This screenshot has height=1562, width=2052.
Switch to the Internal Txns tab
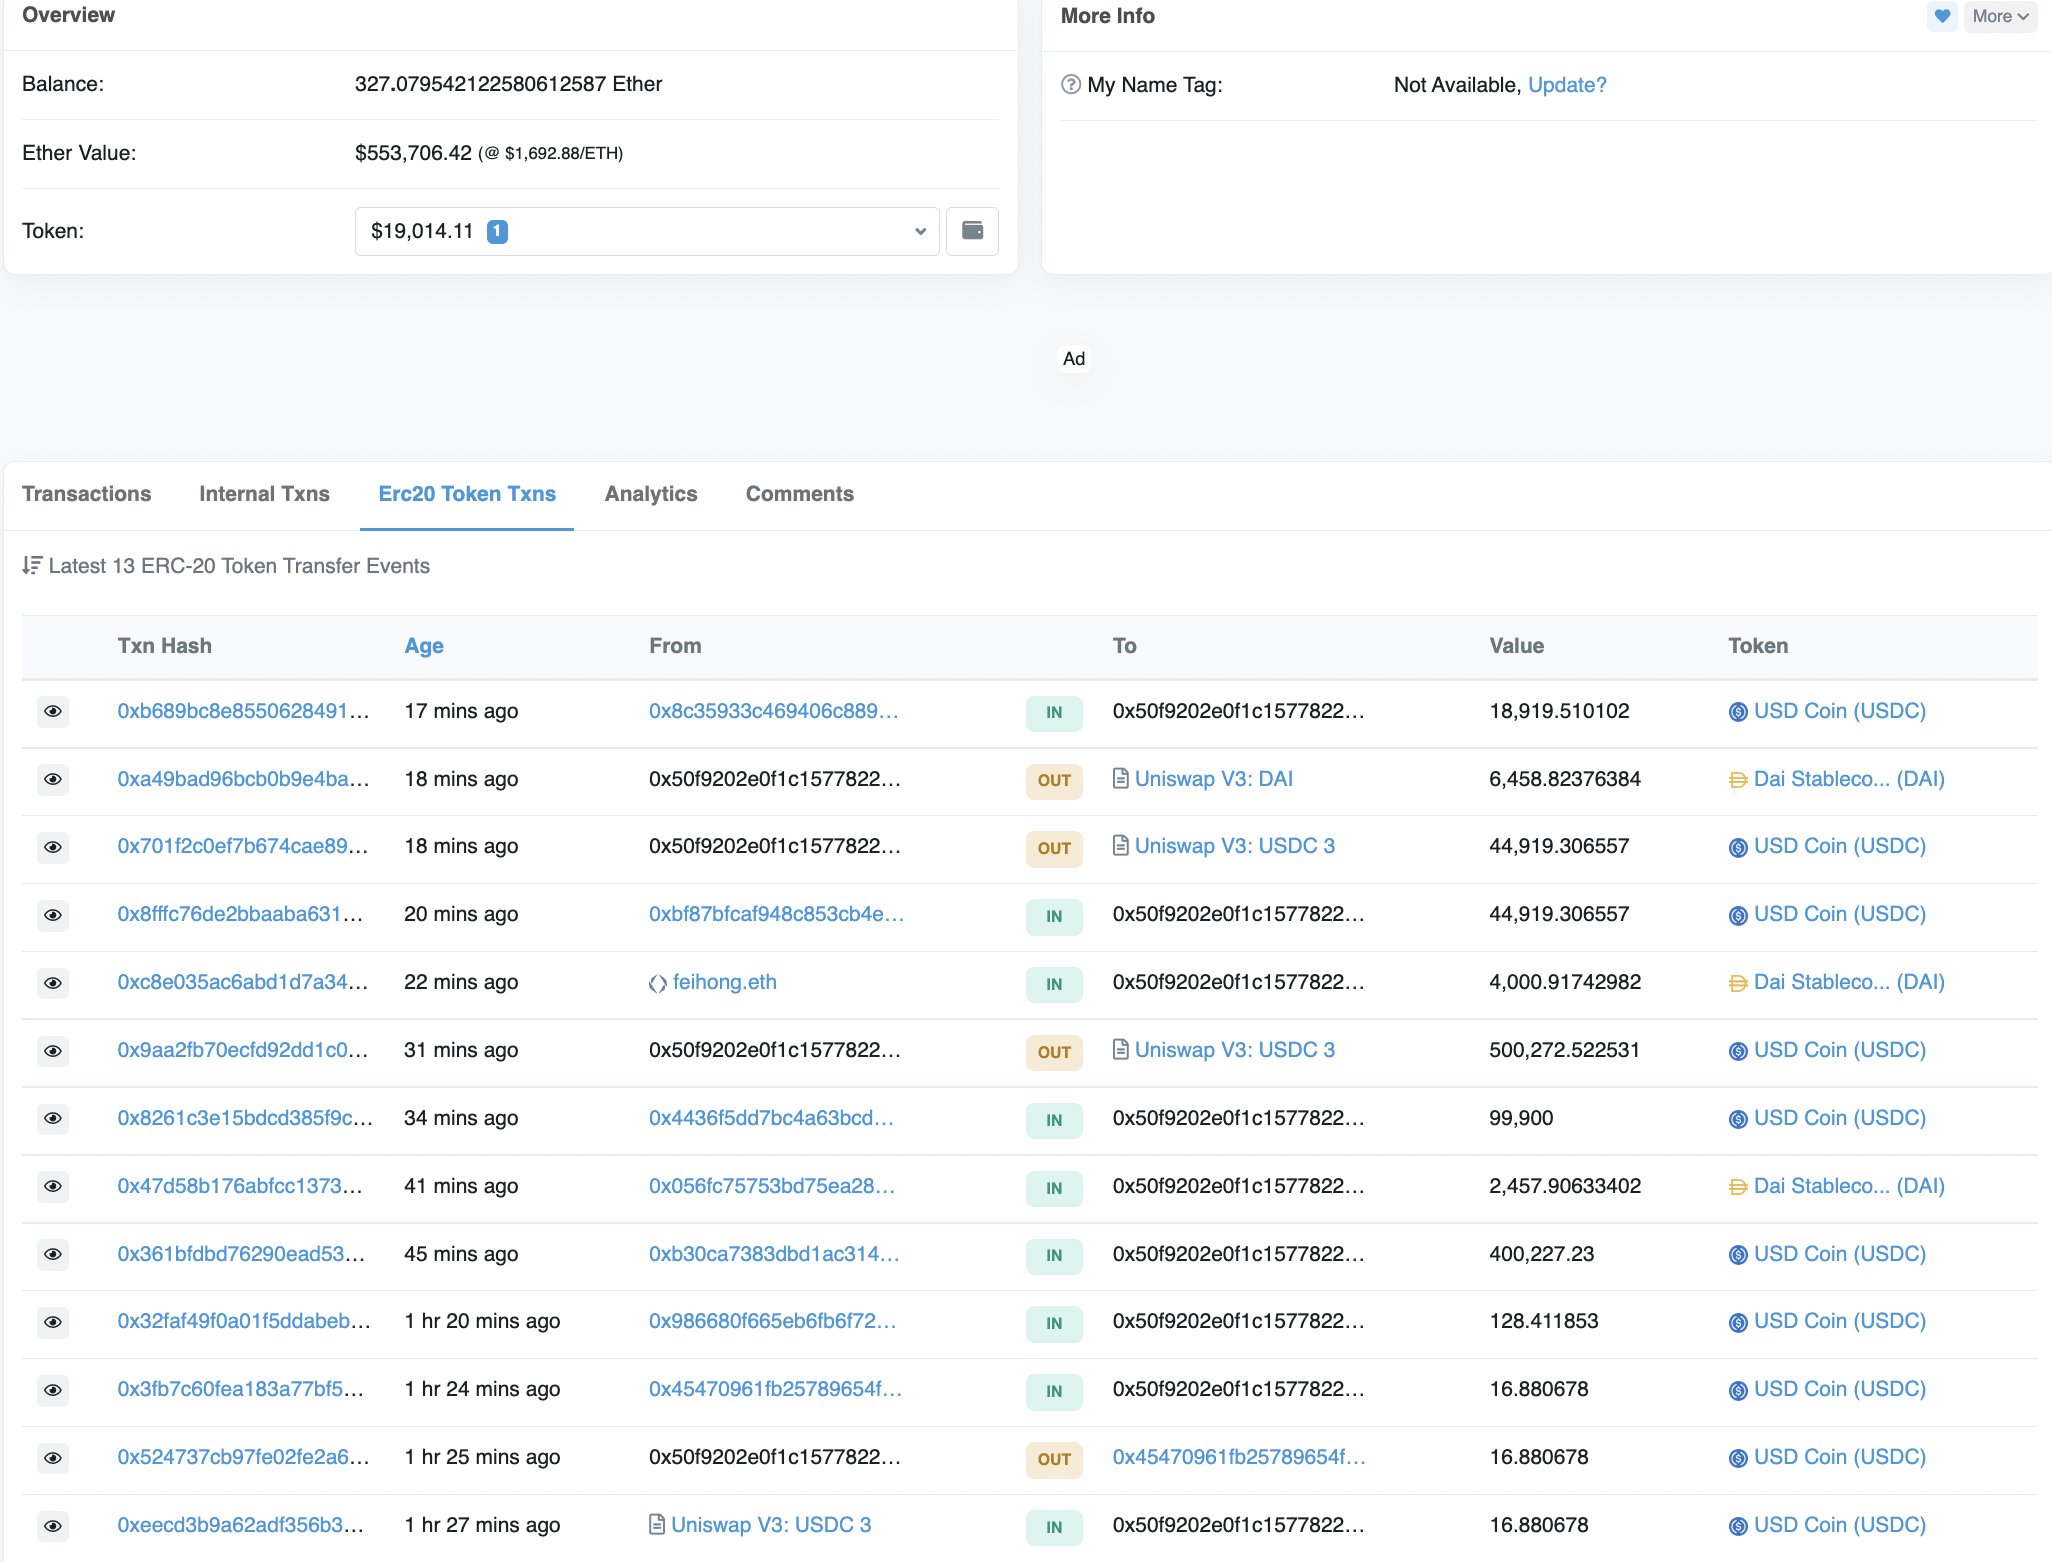click(264, 494)
